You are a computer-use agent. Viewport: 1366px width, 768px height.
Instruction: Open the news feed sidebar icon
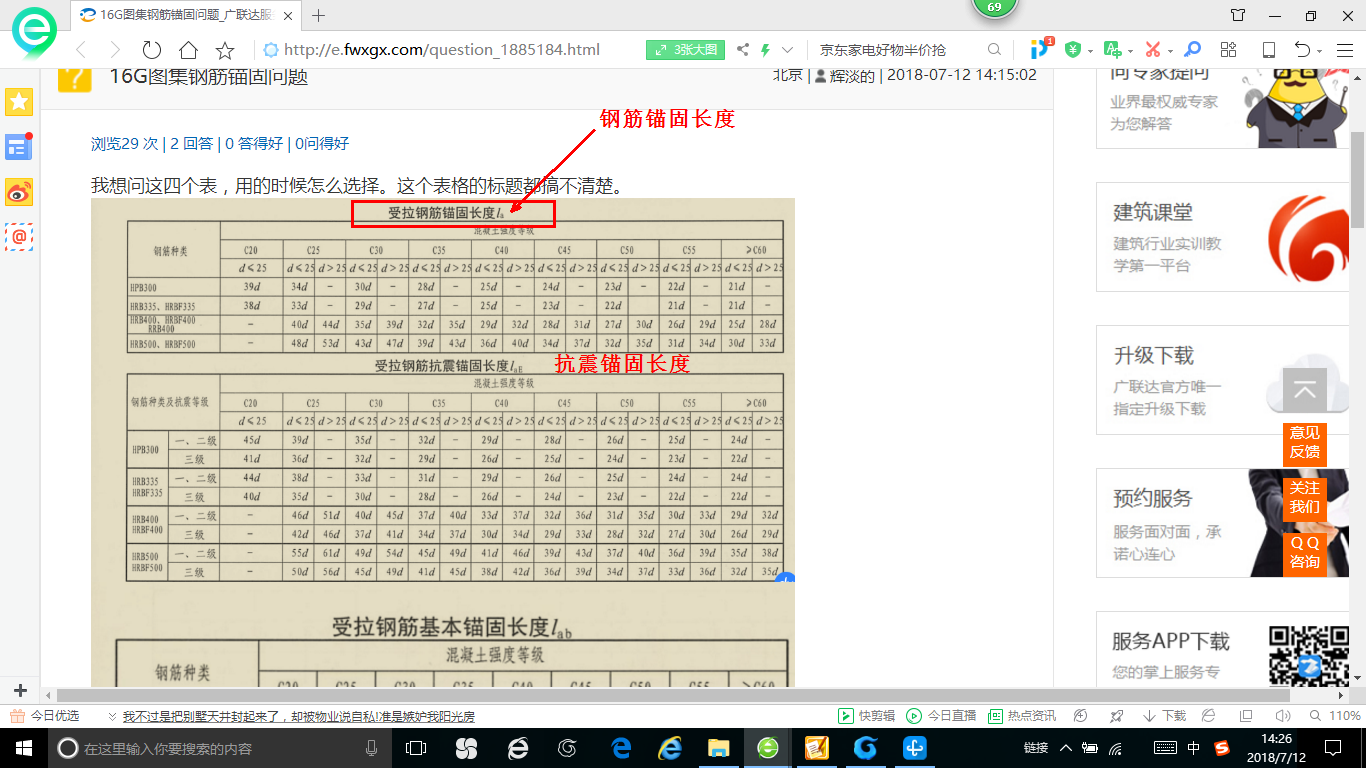pyautogui.click(x=19, y=147)
